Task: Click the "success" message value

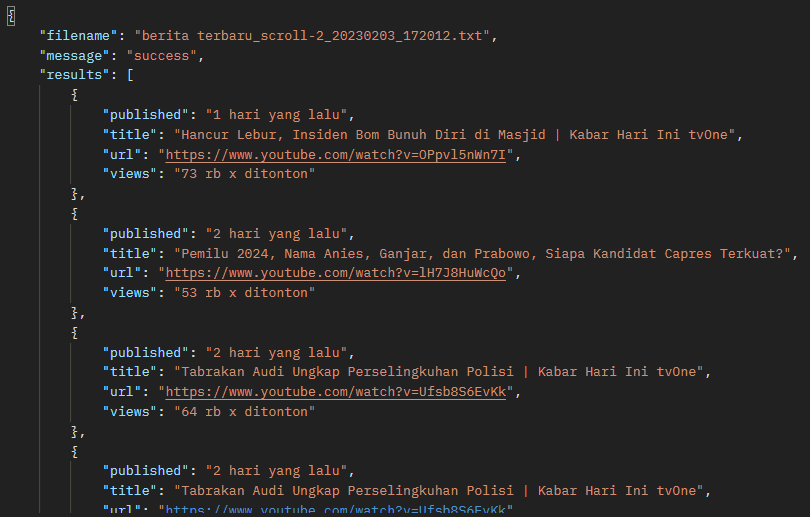Action: [162, 56]
